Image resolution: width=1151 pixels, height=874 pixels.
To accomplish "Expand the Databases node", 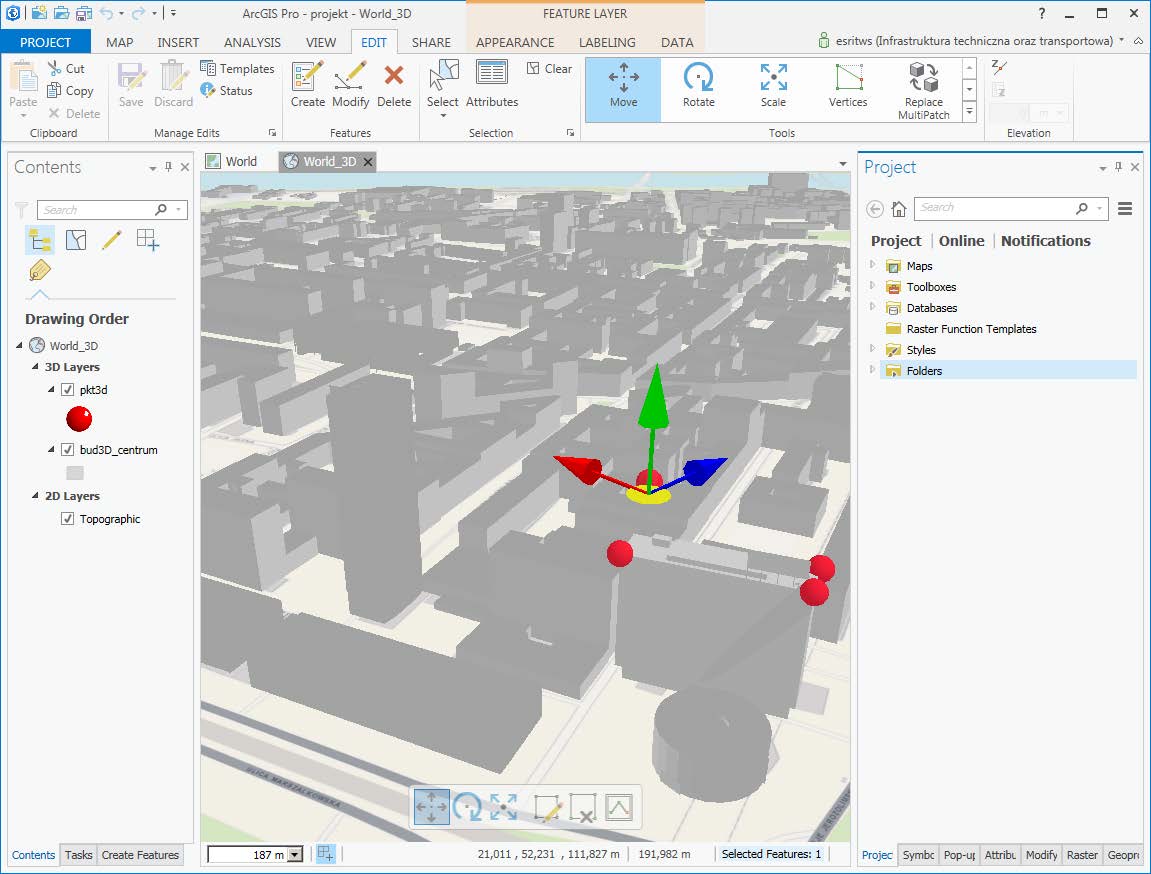I will click(x=873, y=307).
